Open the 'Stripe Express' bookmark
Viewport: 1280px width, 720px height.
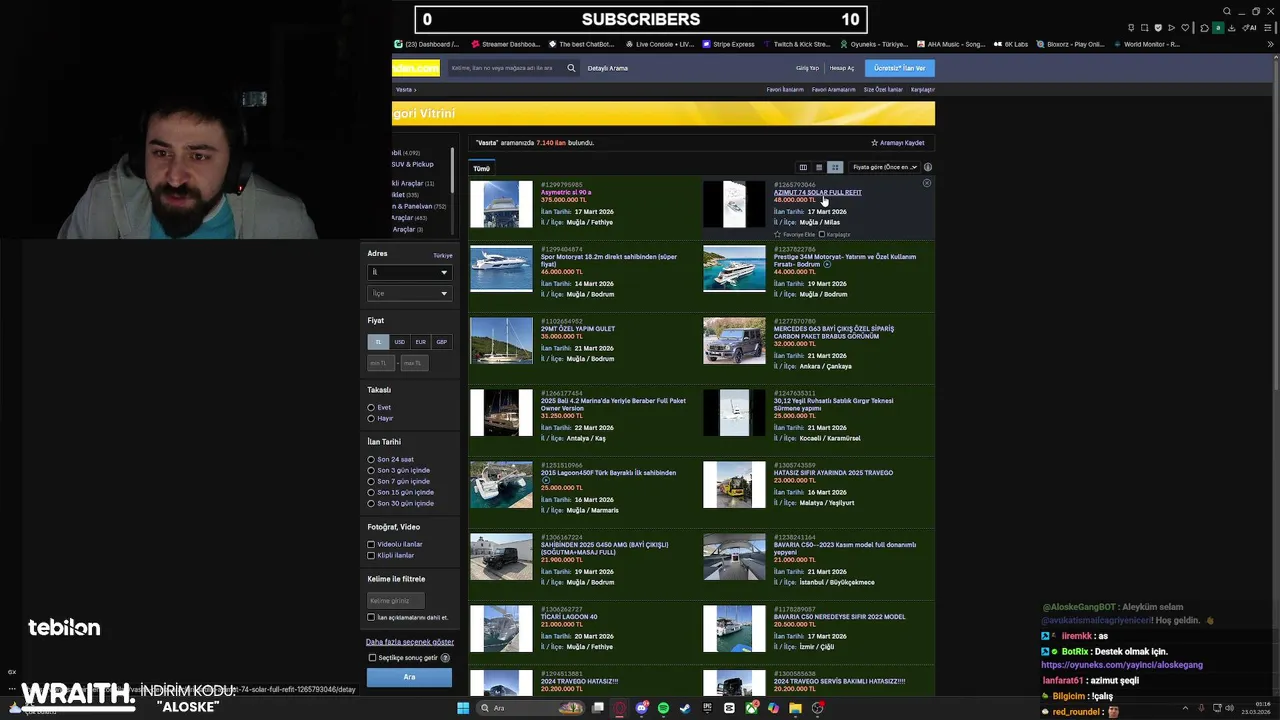click(729, 44)
